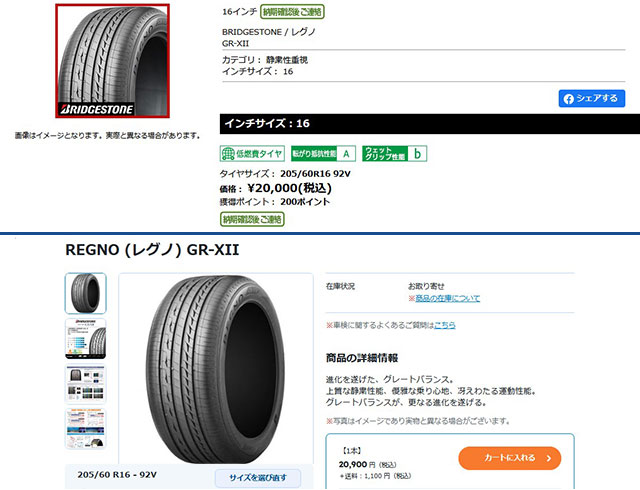Viewport: 640px width, 490px height.
Task: Select the fourth thumbnail with charts
Action: [86, 429]
